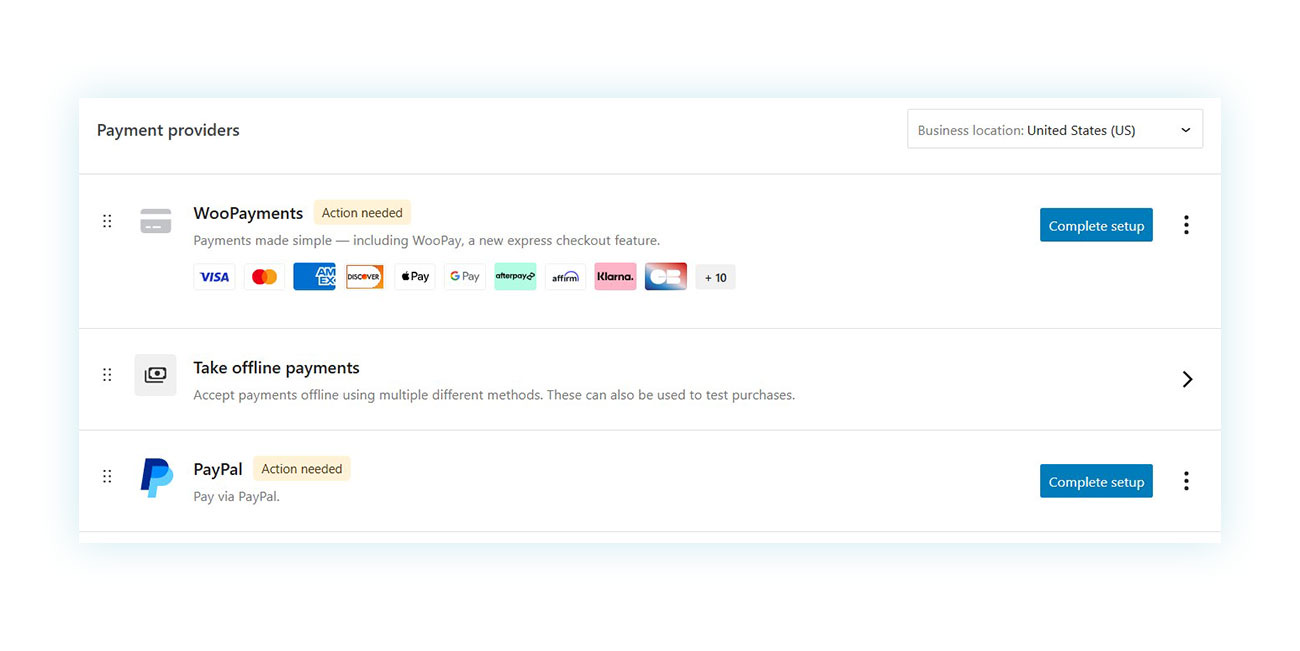Click the Take offline payments drag handle

click(107, 375)
